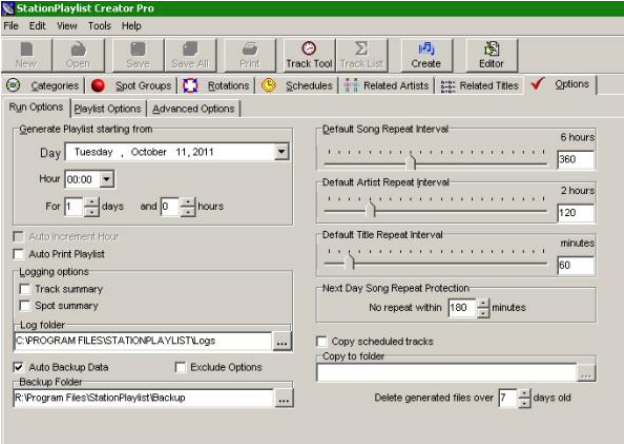Enable Copy scheduled tracks
The image size is (624, 444).
(322, 341)
